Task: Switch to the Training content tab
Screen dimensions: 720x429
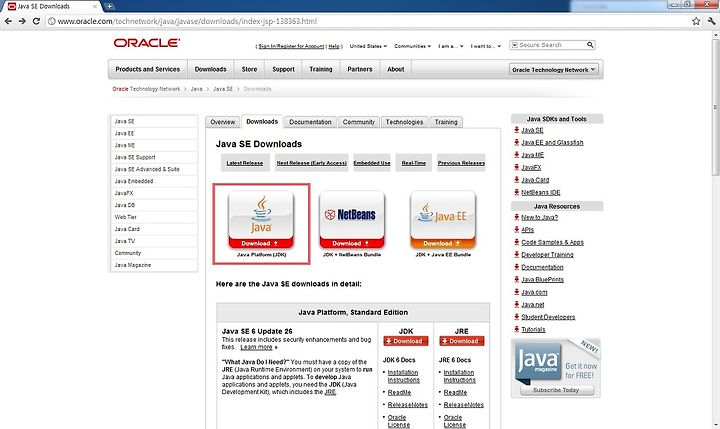Action: [446, 122]
